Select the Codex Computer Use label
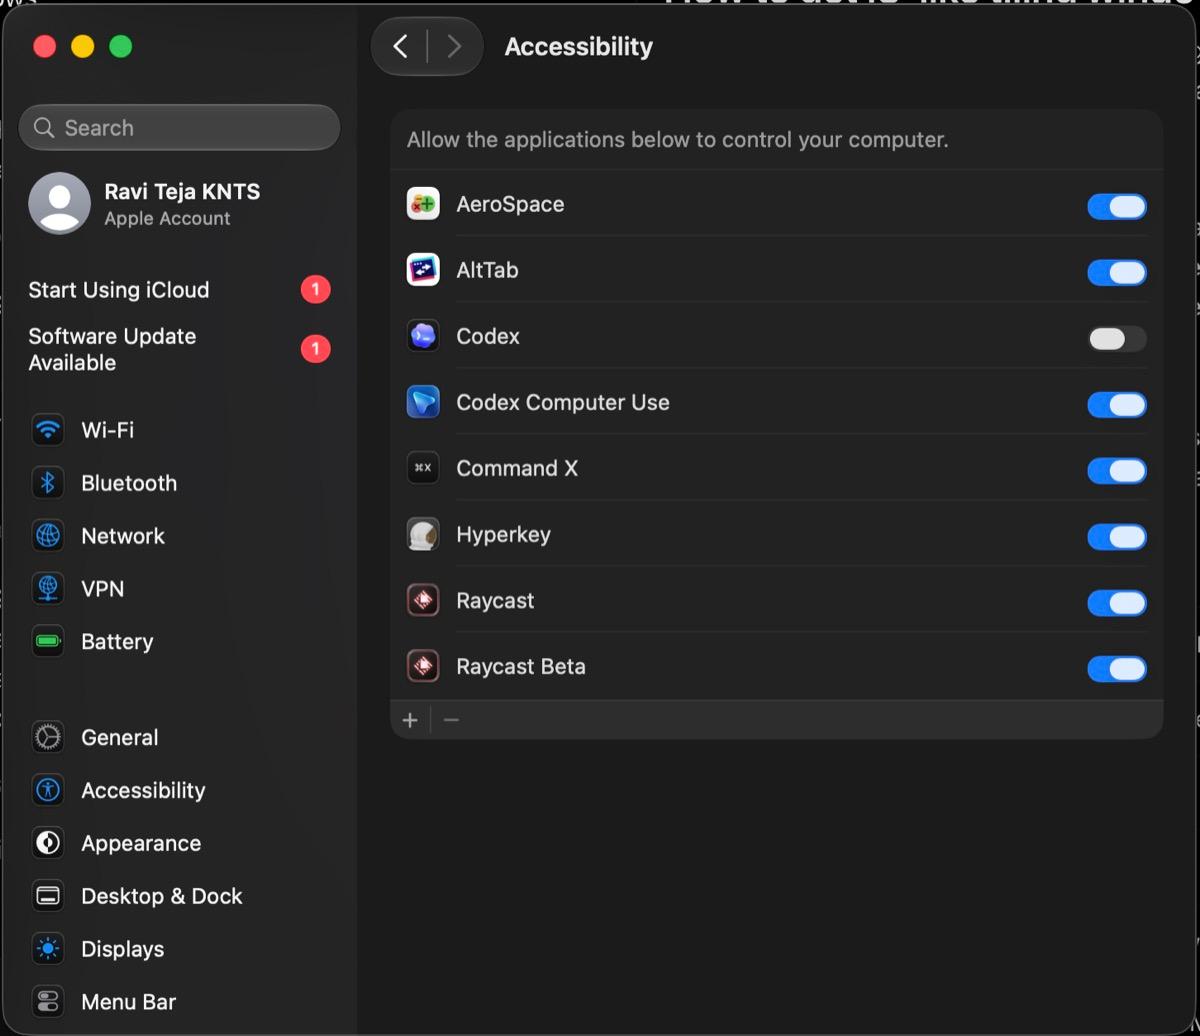 [x=563, y=402]
